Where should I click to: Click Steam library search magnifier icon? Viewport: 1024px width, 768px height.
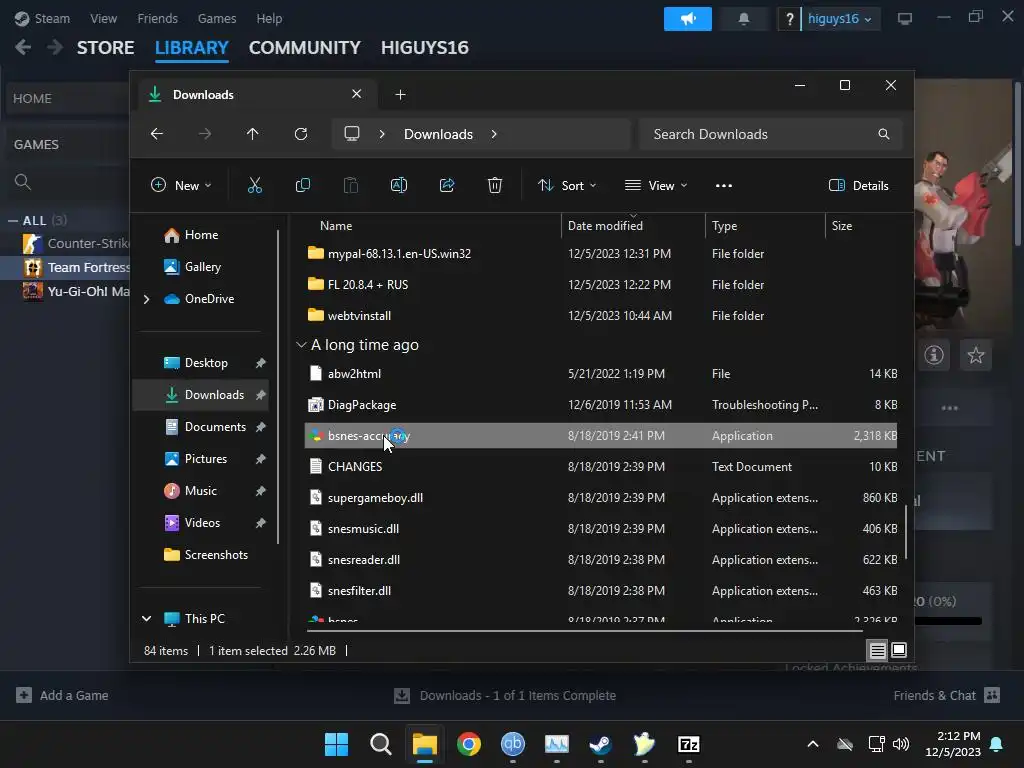pos(23,182)
